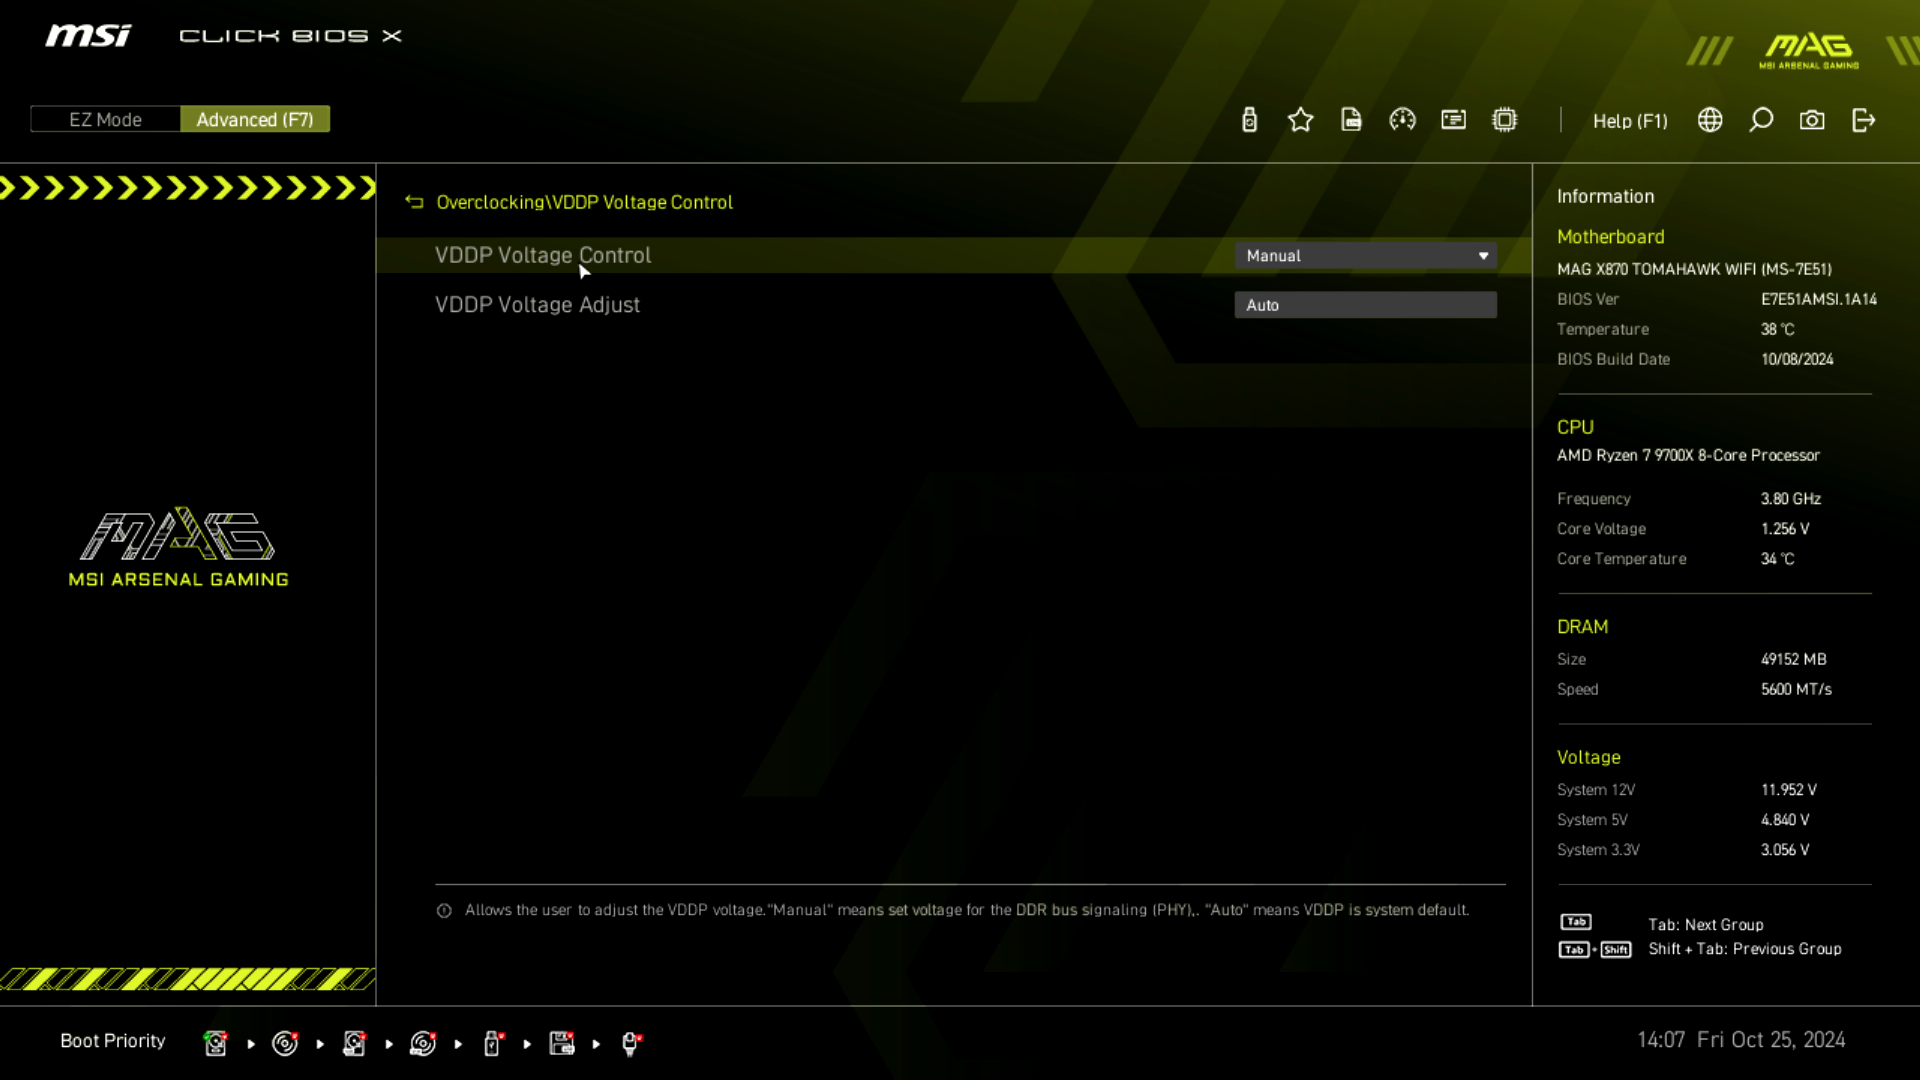Click the USB key boot device icon
The height and width of the screenshot is (1080, 1920).
tap(492, 1043)
